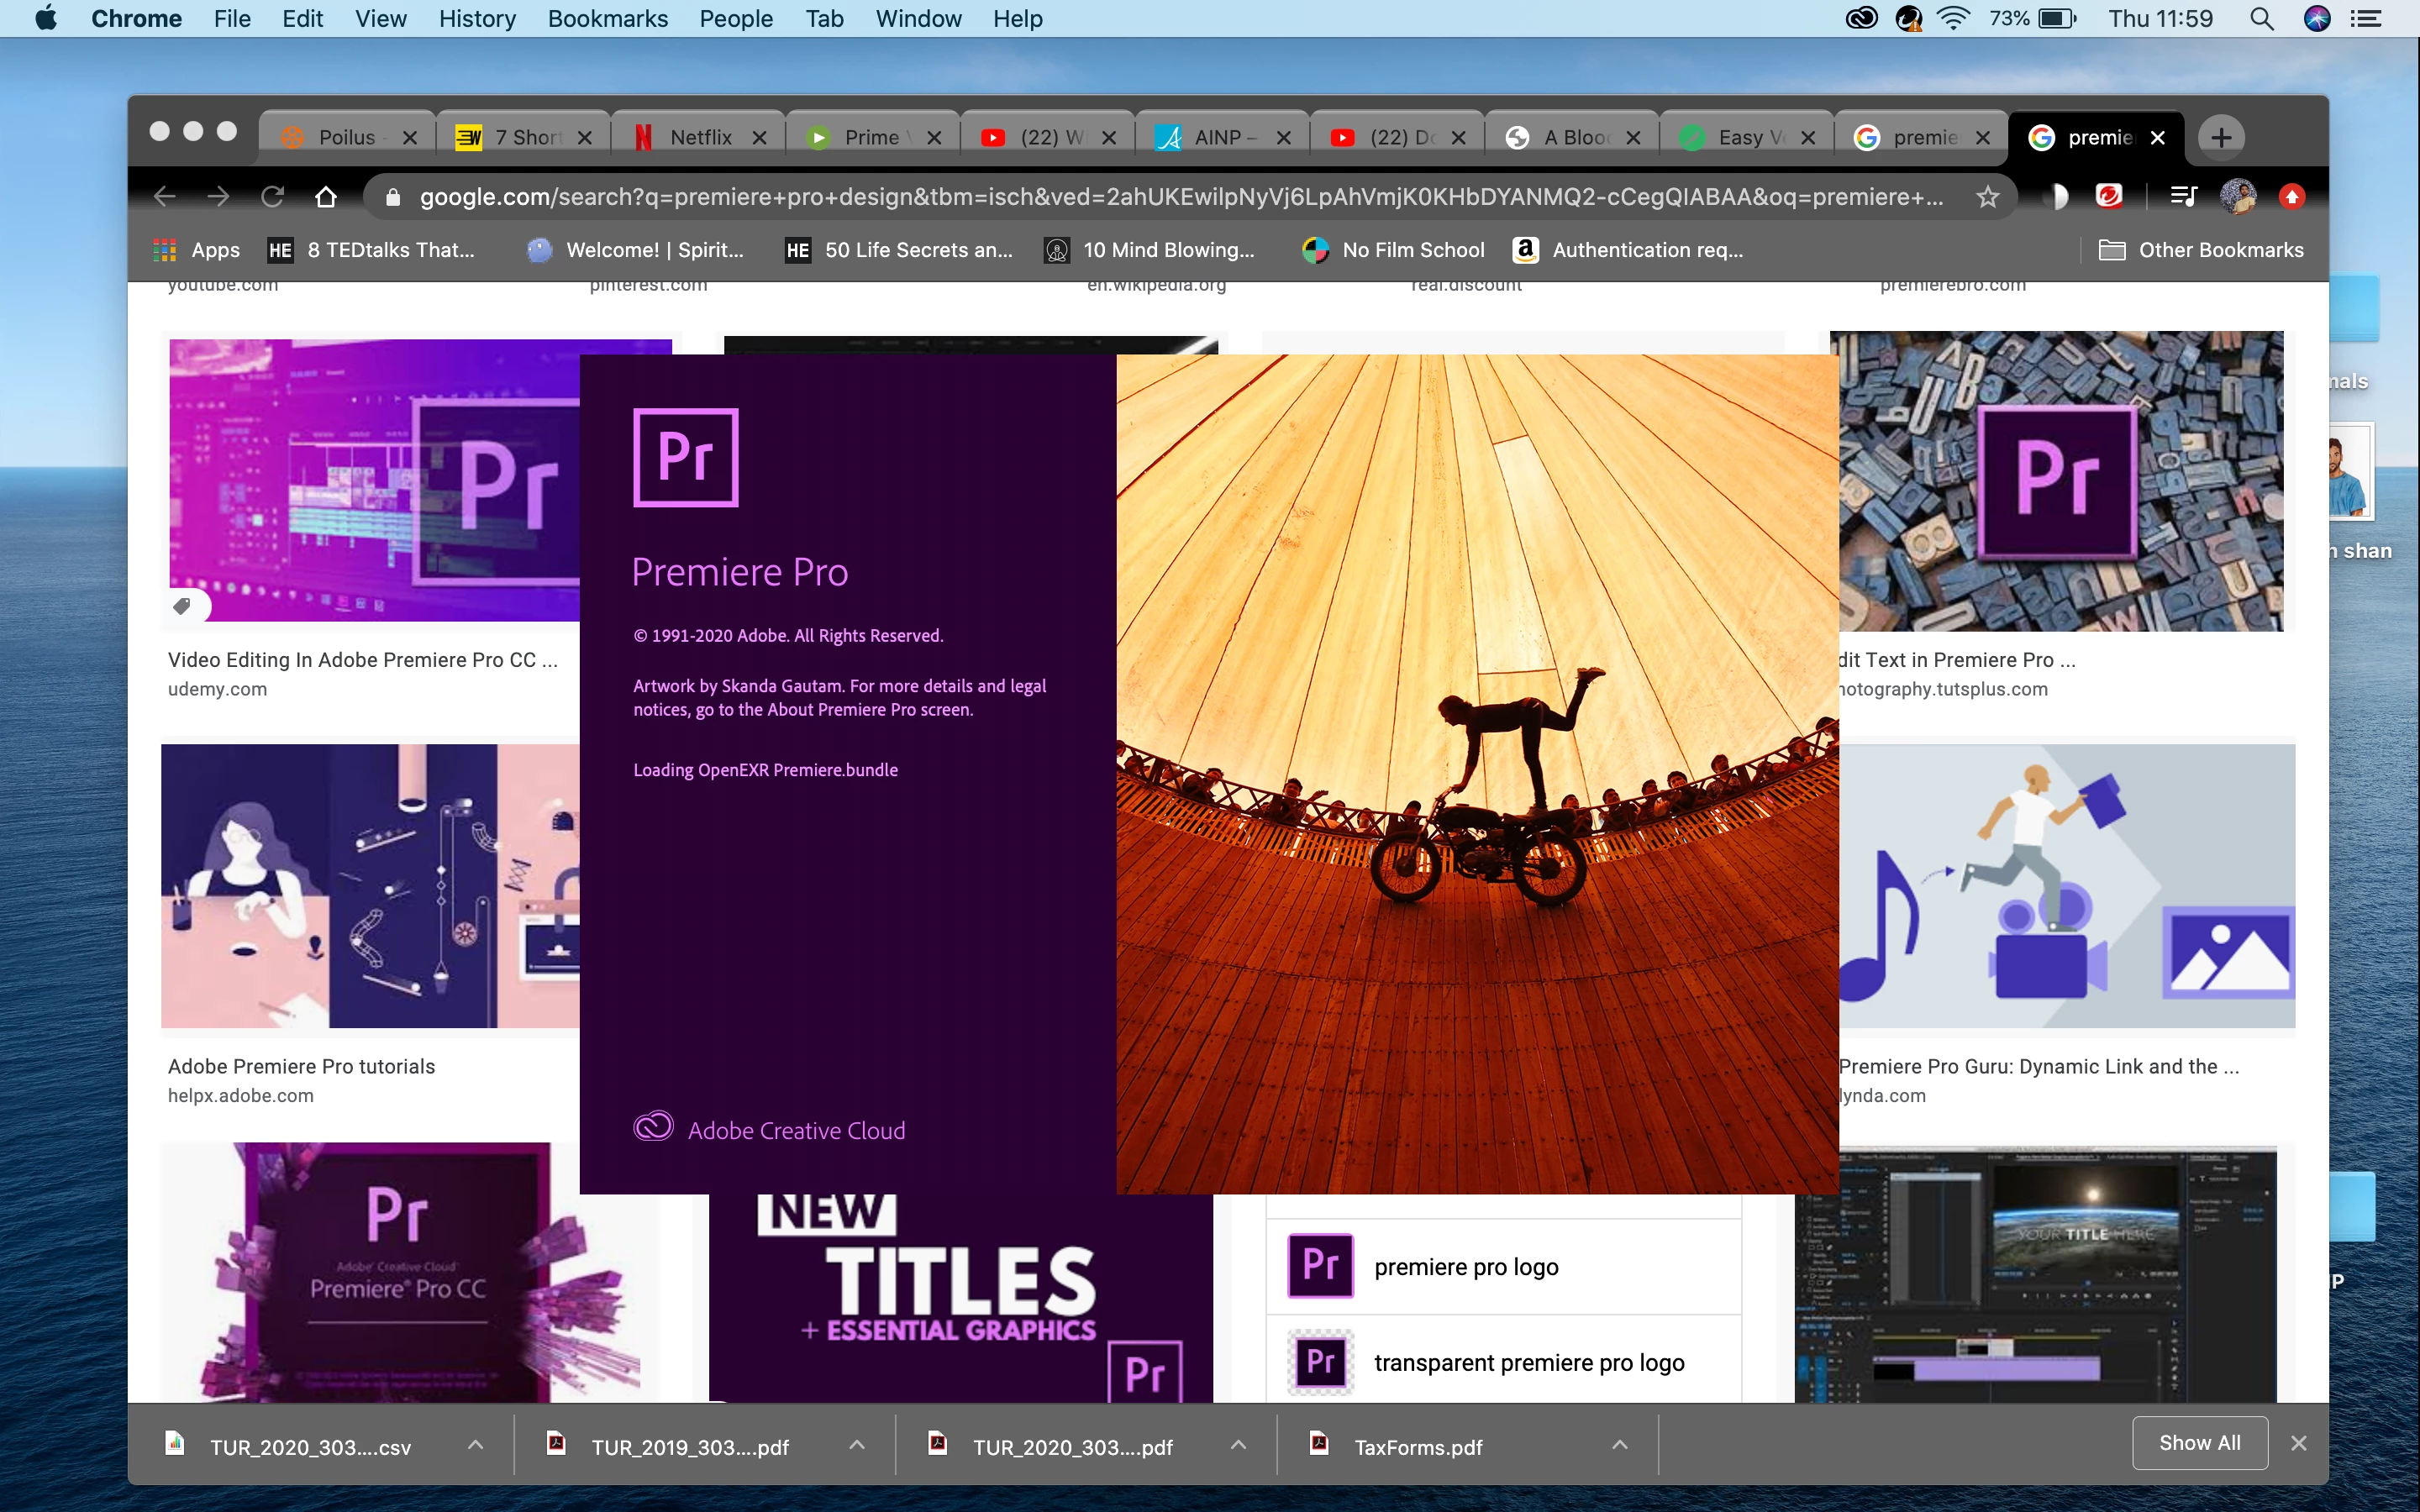The image size is (2420, 1512).
Task: Open the Welcome Spirit bookmark
Action: (x=636, y=250)
